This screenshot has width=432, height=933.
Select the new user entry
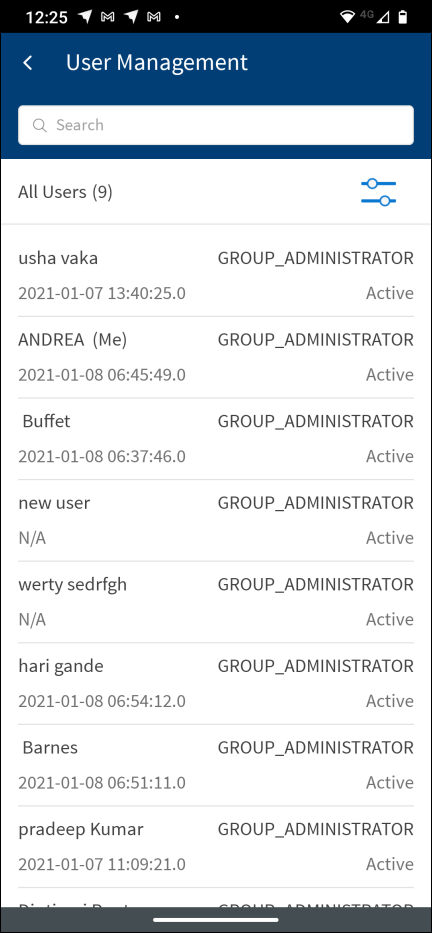(x=216, y=520)
